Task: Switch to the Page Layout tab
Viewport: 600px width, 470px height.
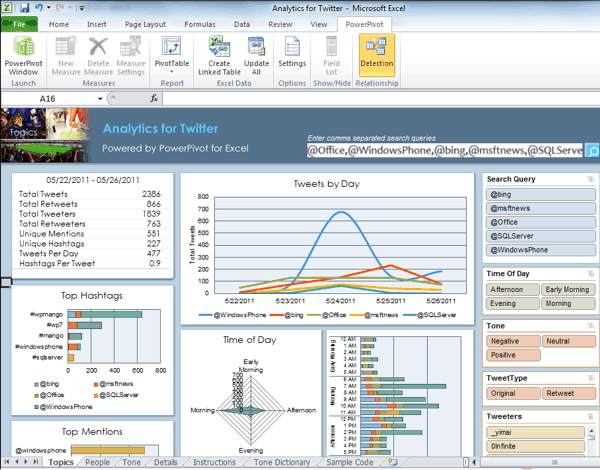Action: click(145, 24)
